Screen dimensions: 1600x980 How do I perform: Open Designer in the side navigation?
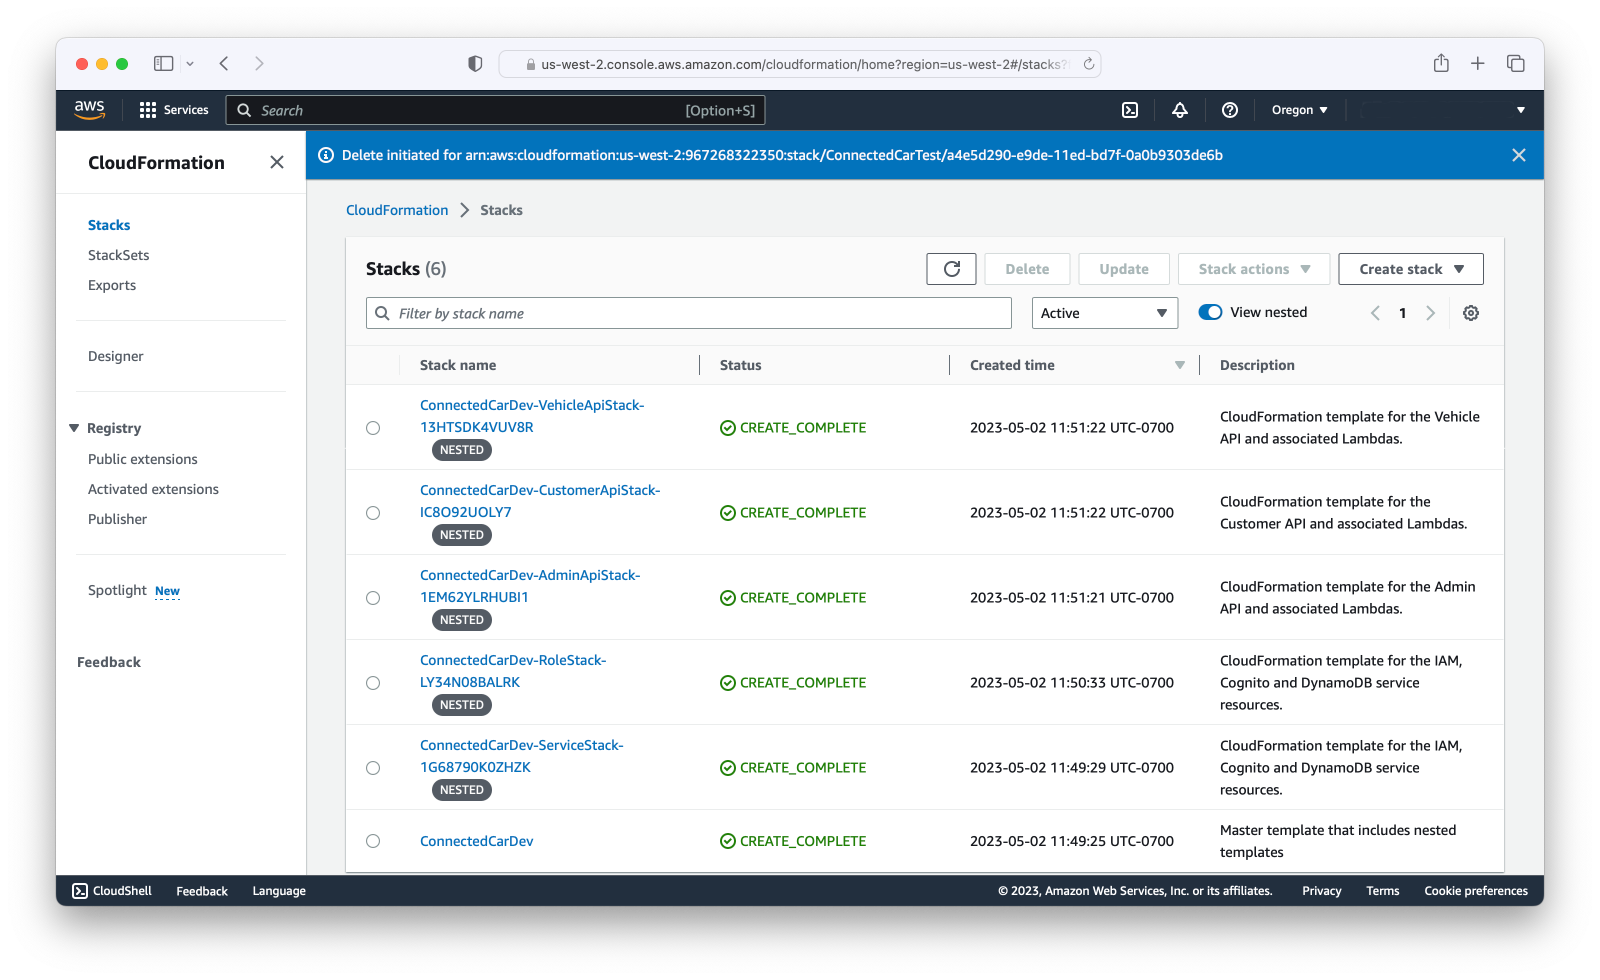(x=115, y=356)
